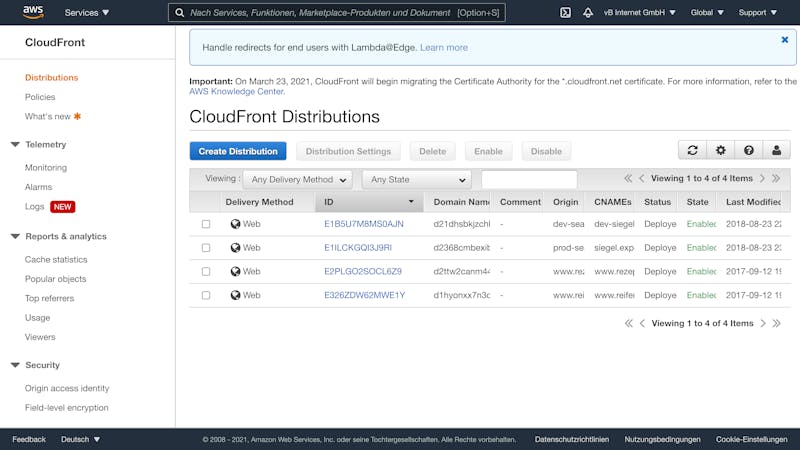The image size is (800, 450).
Task: Open the Any Delivery Method dropdown
Action: [x=298, y=180]
